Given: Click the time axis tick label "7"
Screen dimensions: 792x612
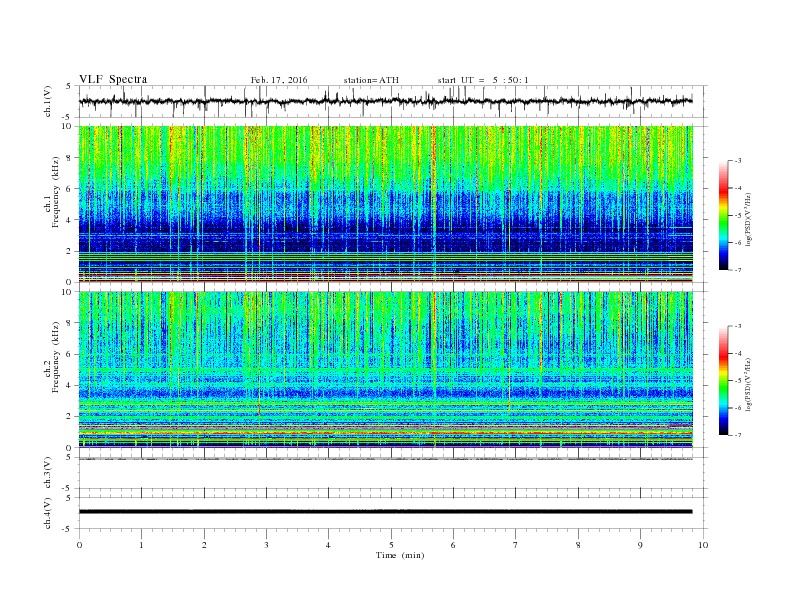Looking at the screenshot, I should pyautogui.click(x=516, y=545).
